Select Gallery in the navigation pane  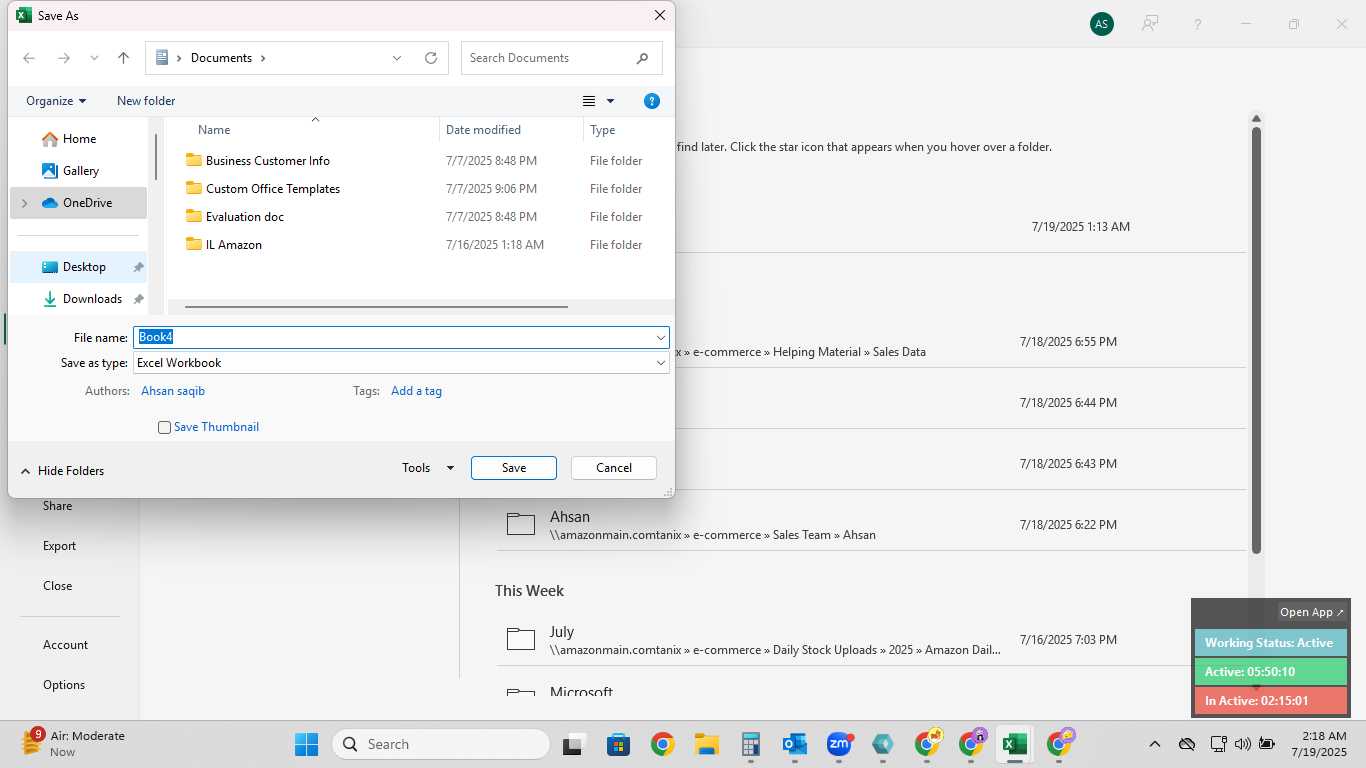point(81,171)
